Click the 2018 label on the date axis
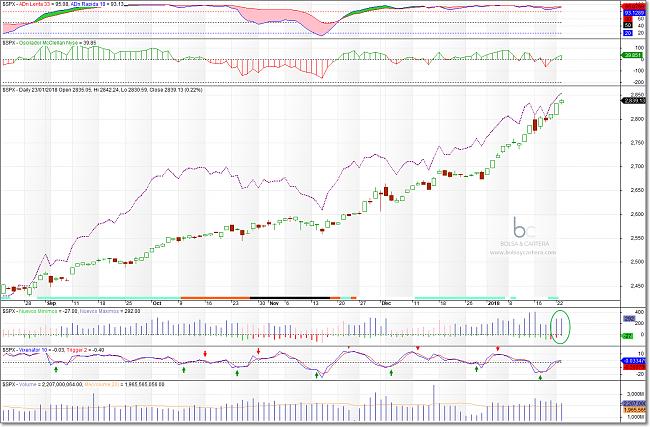This screenshot has width=650, height=427. click(x=492, y=300)
